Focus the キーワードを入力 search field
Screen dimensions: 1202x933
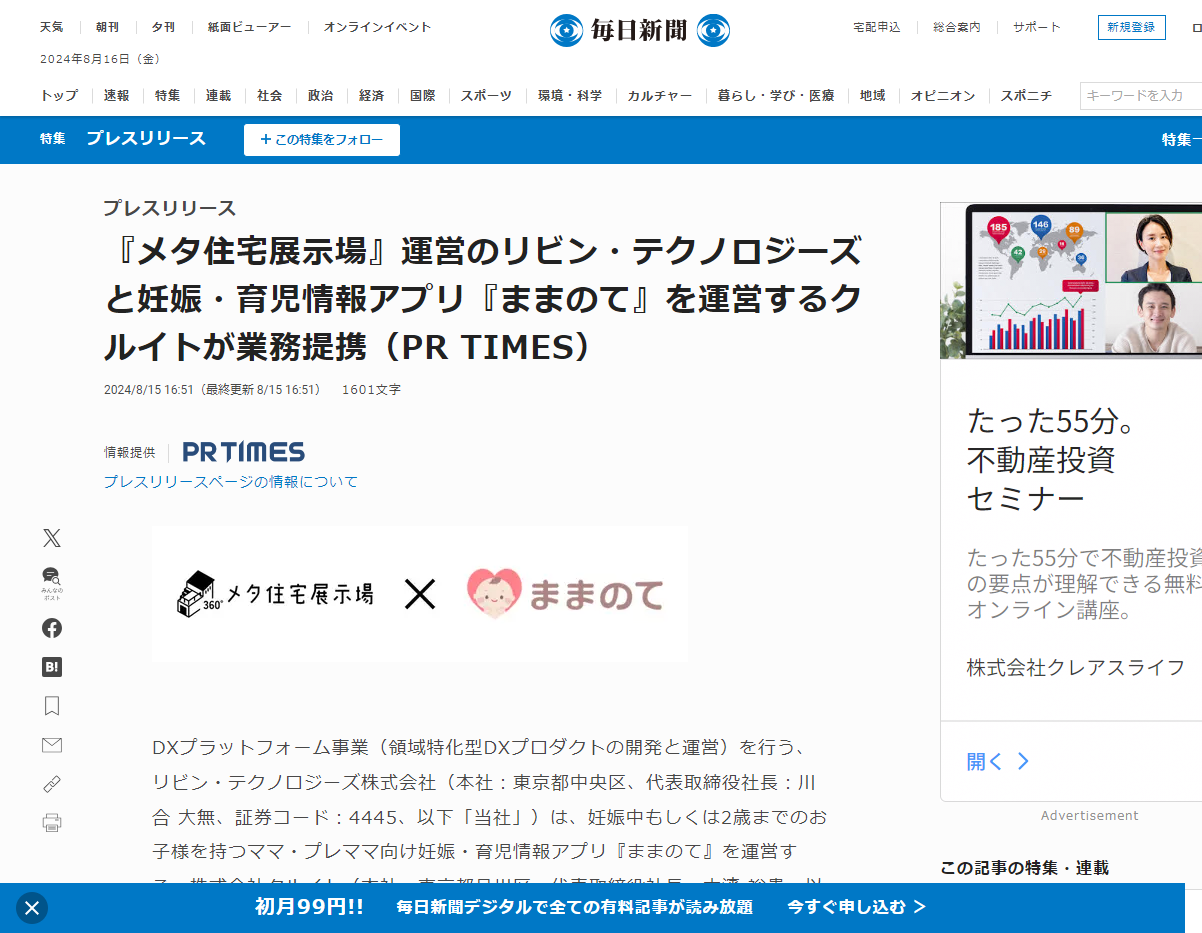click(x=1141, y=96)
